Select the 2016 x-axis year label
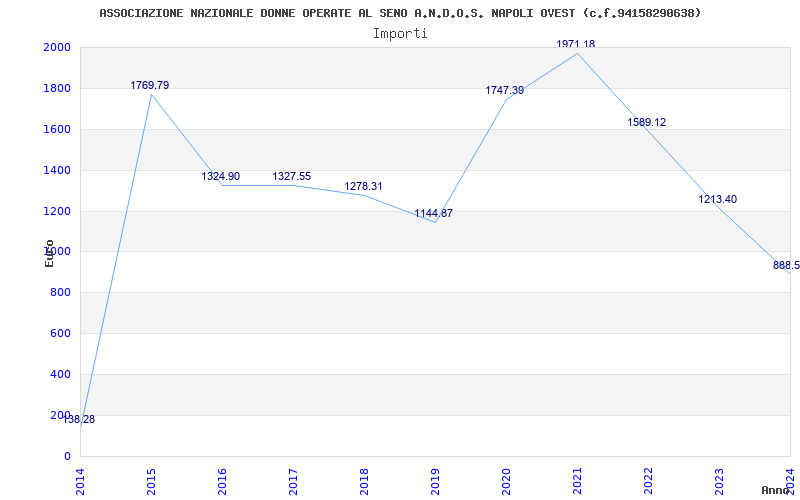 point(222,482)
